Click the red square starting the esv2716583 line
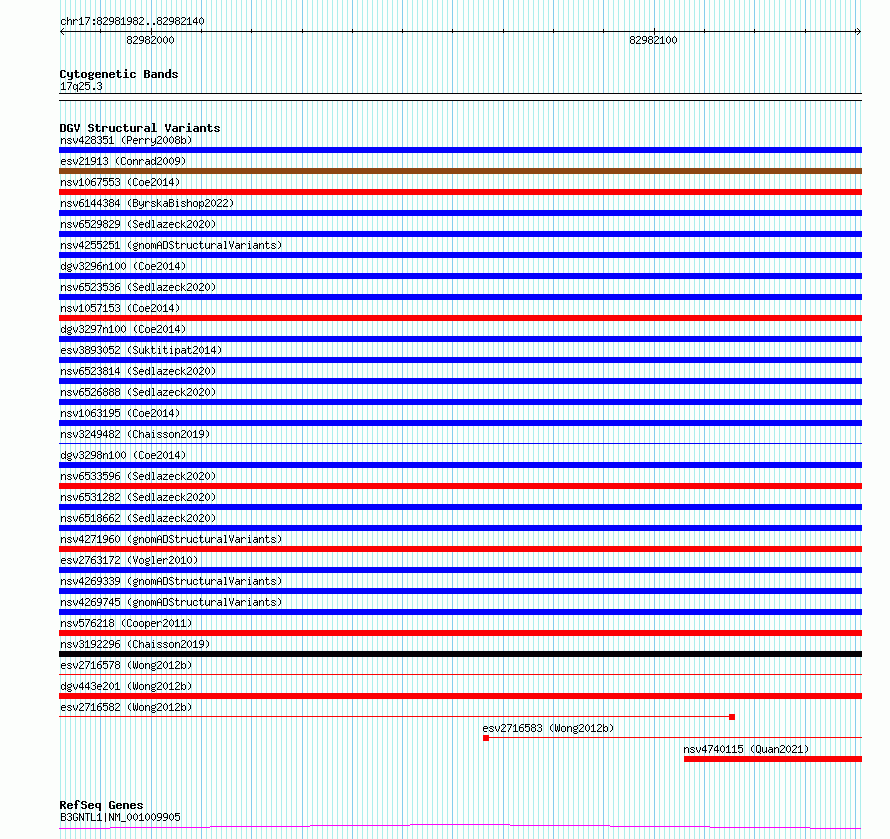The height and width of the screenshot is (839, 890). pos(486,738)
